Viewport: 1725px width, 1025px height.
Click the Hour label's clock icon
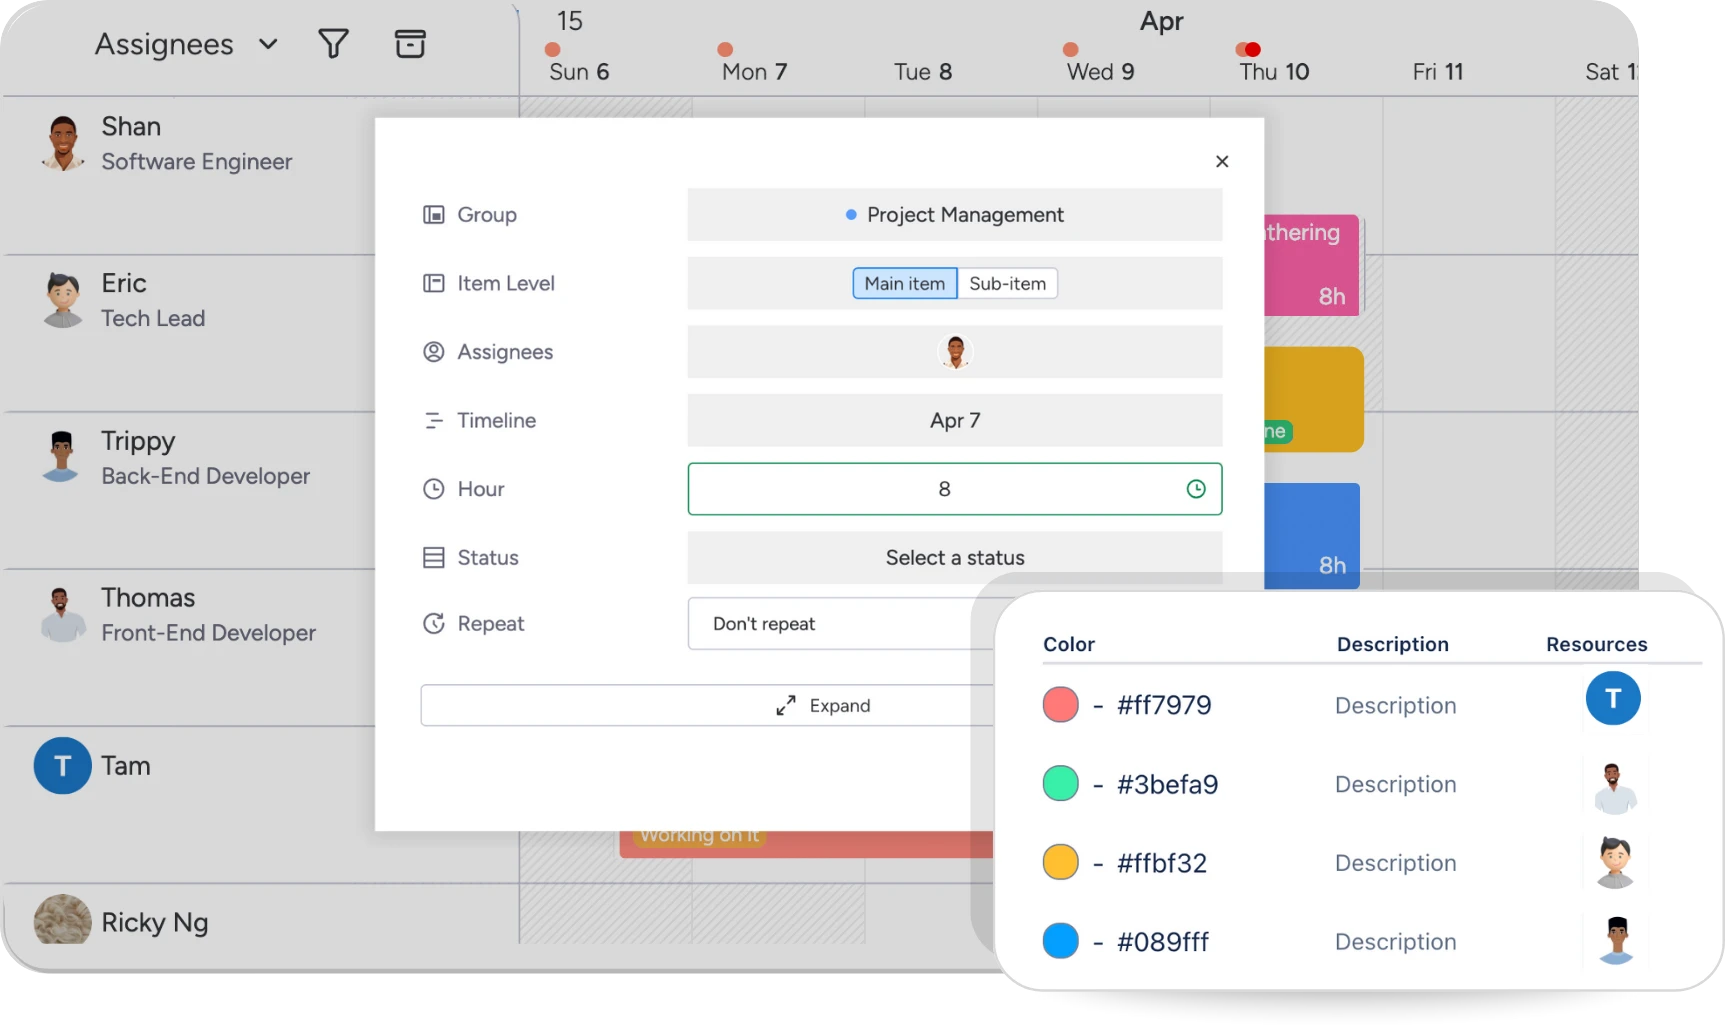433,489
